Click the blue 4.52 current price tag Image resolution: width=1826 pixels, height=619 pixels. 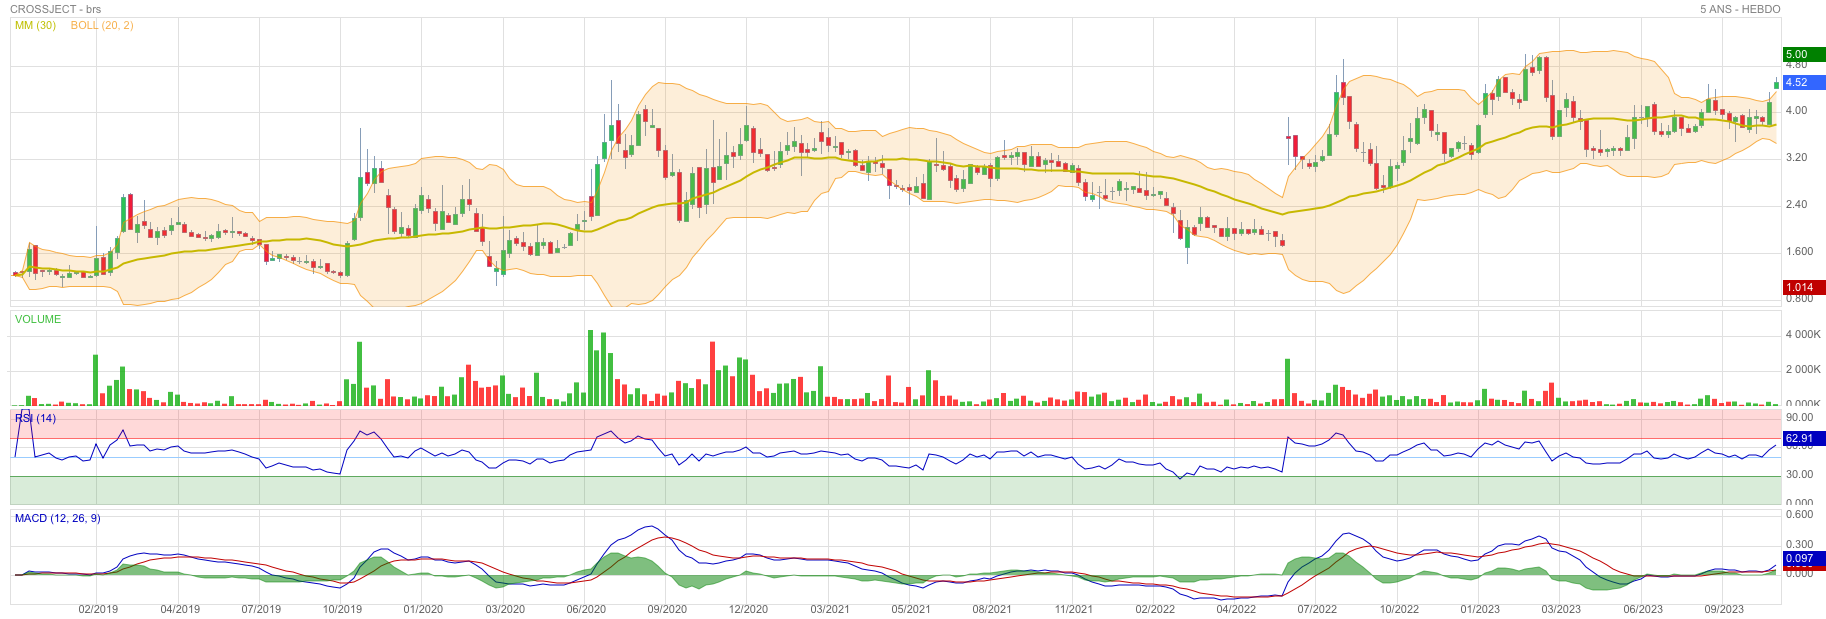1804,83
